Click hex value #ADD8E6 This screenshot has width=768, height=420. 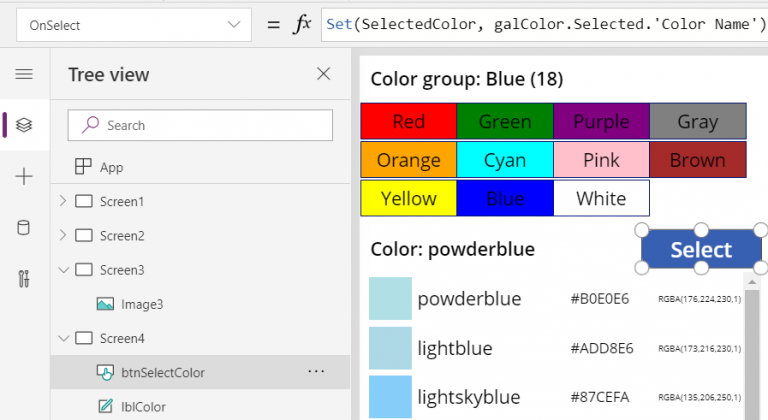tap(602, 348)
